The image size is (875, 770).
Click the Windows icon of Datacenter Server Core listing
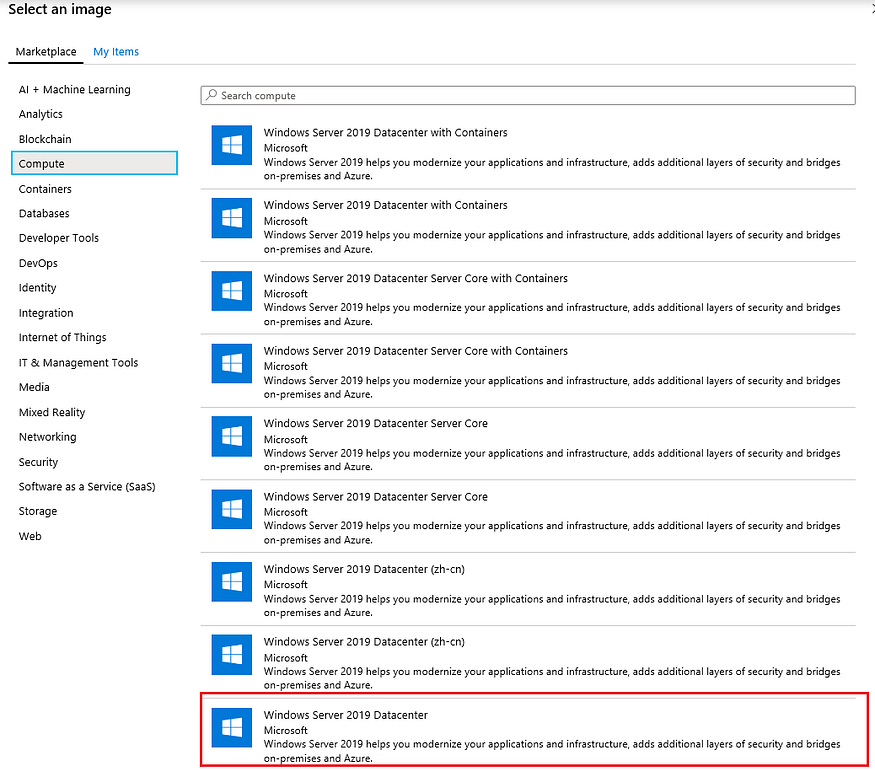(231, 437)
